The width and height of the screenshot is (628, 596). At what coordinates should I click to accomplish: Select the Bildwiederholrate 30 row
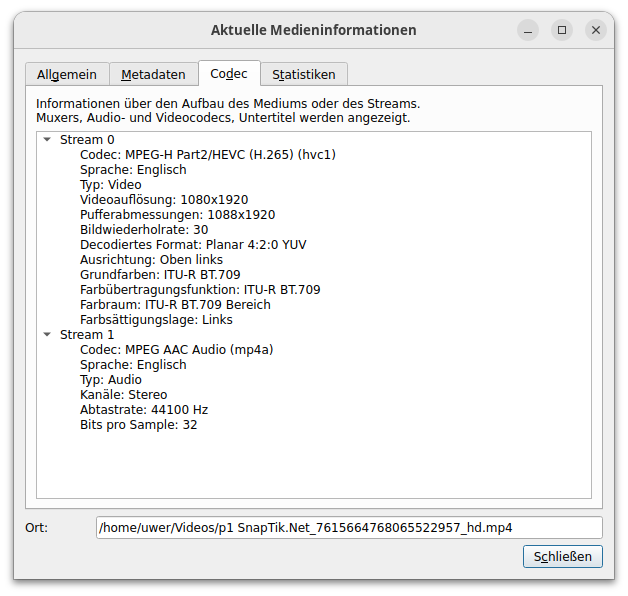click(144, 230)
